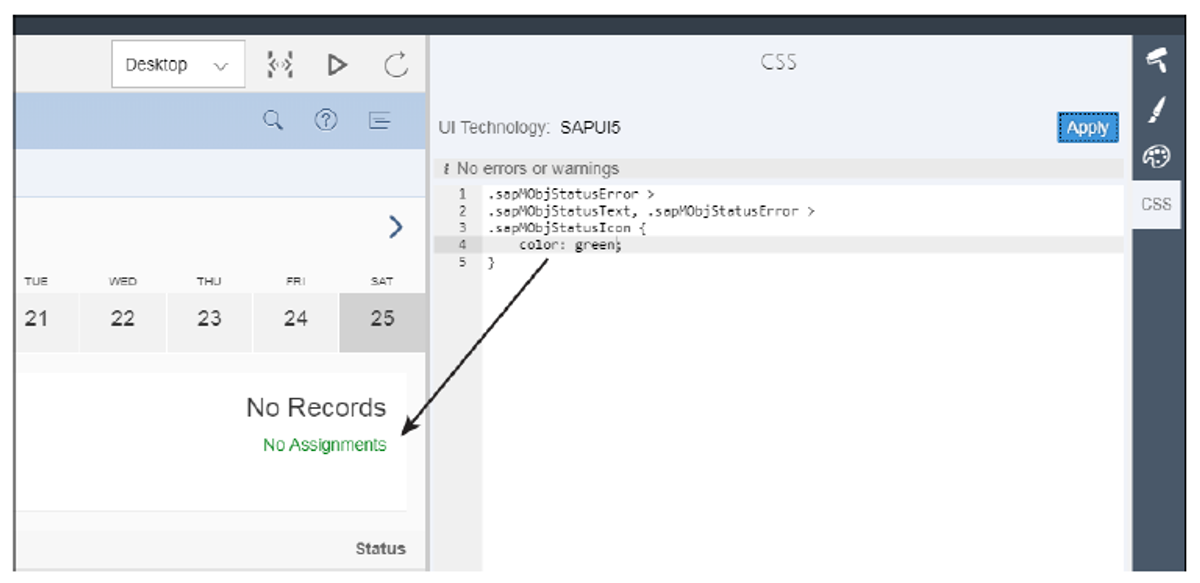Click the green 'No Assignments' status link

click(x=324, y=444)
